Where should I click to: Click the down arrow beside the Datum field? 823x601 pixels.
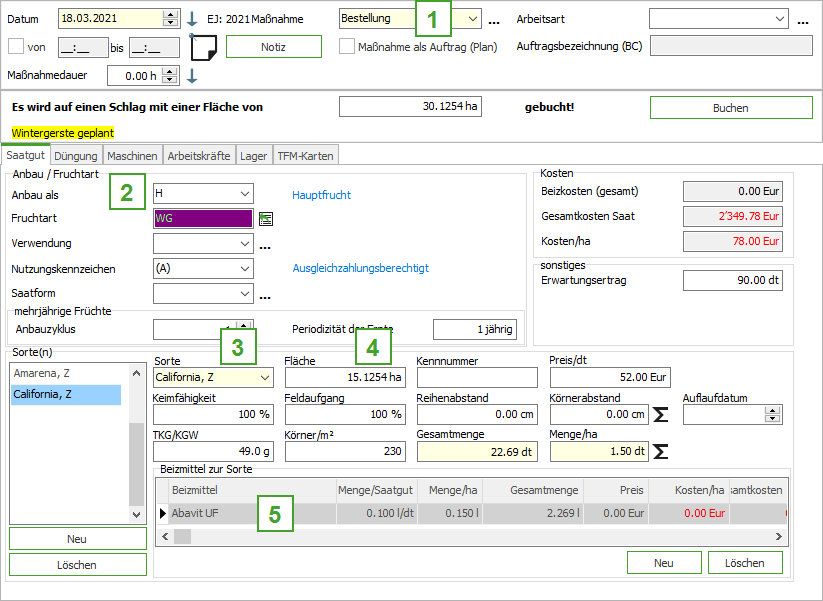point(192,19)
